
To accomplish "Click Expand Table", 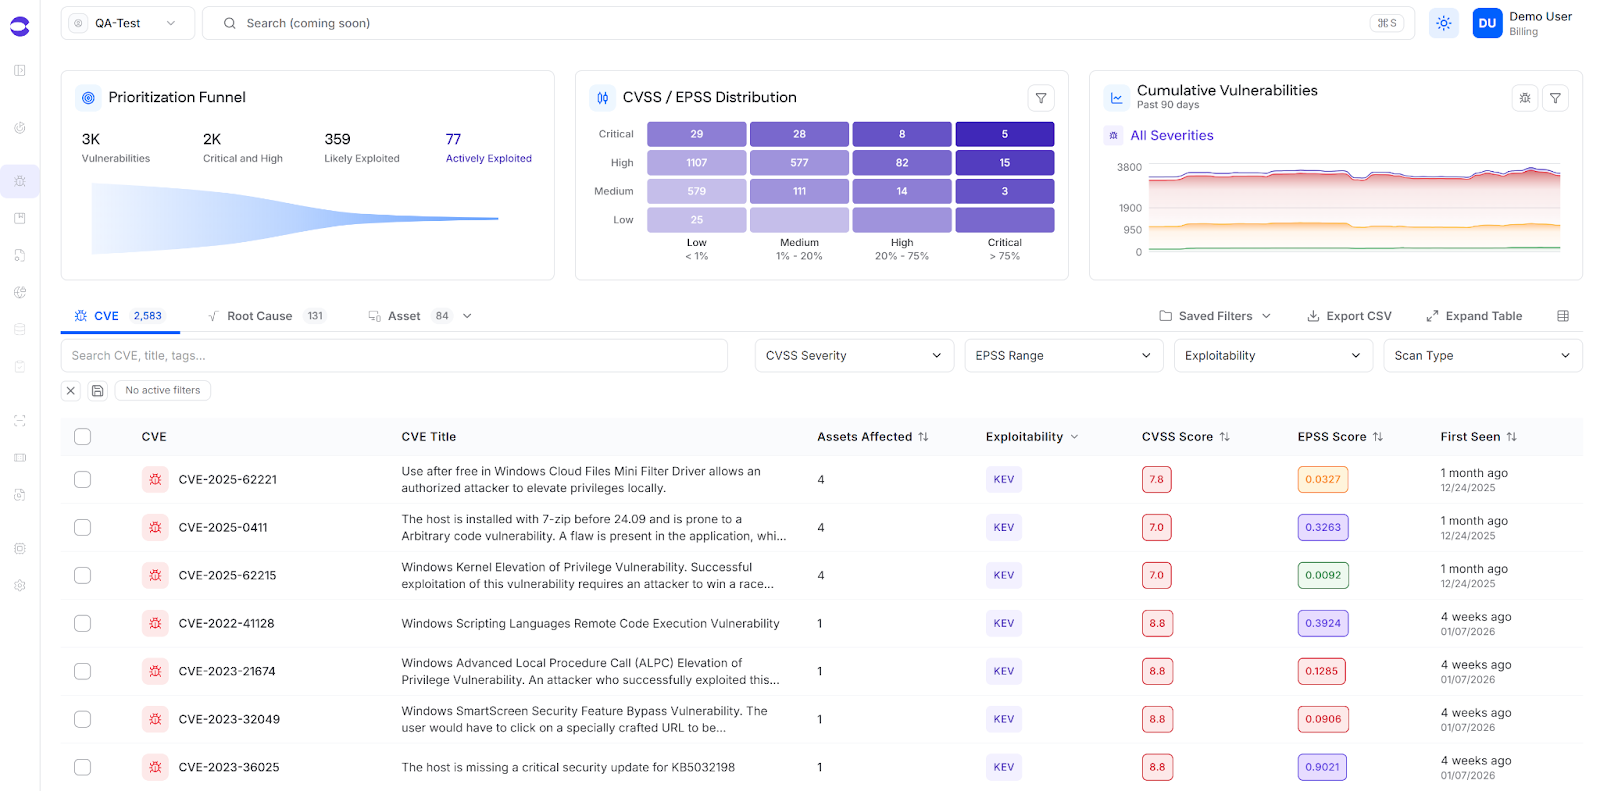I will click(x=1474, y=316).
